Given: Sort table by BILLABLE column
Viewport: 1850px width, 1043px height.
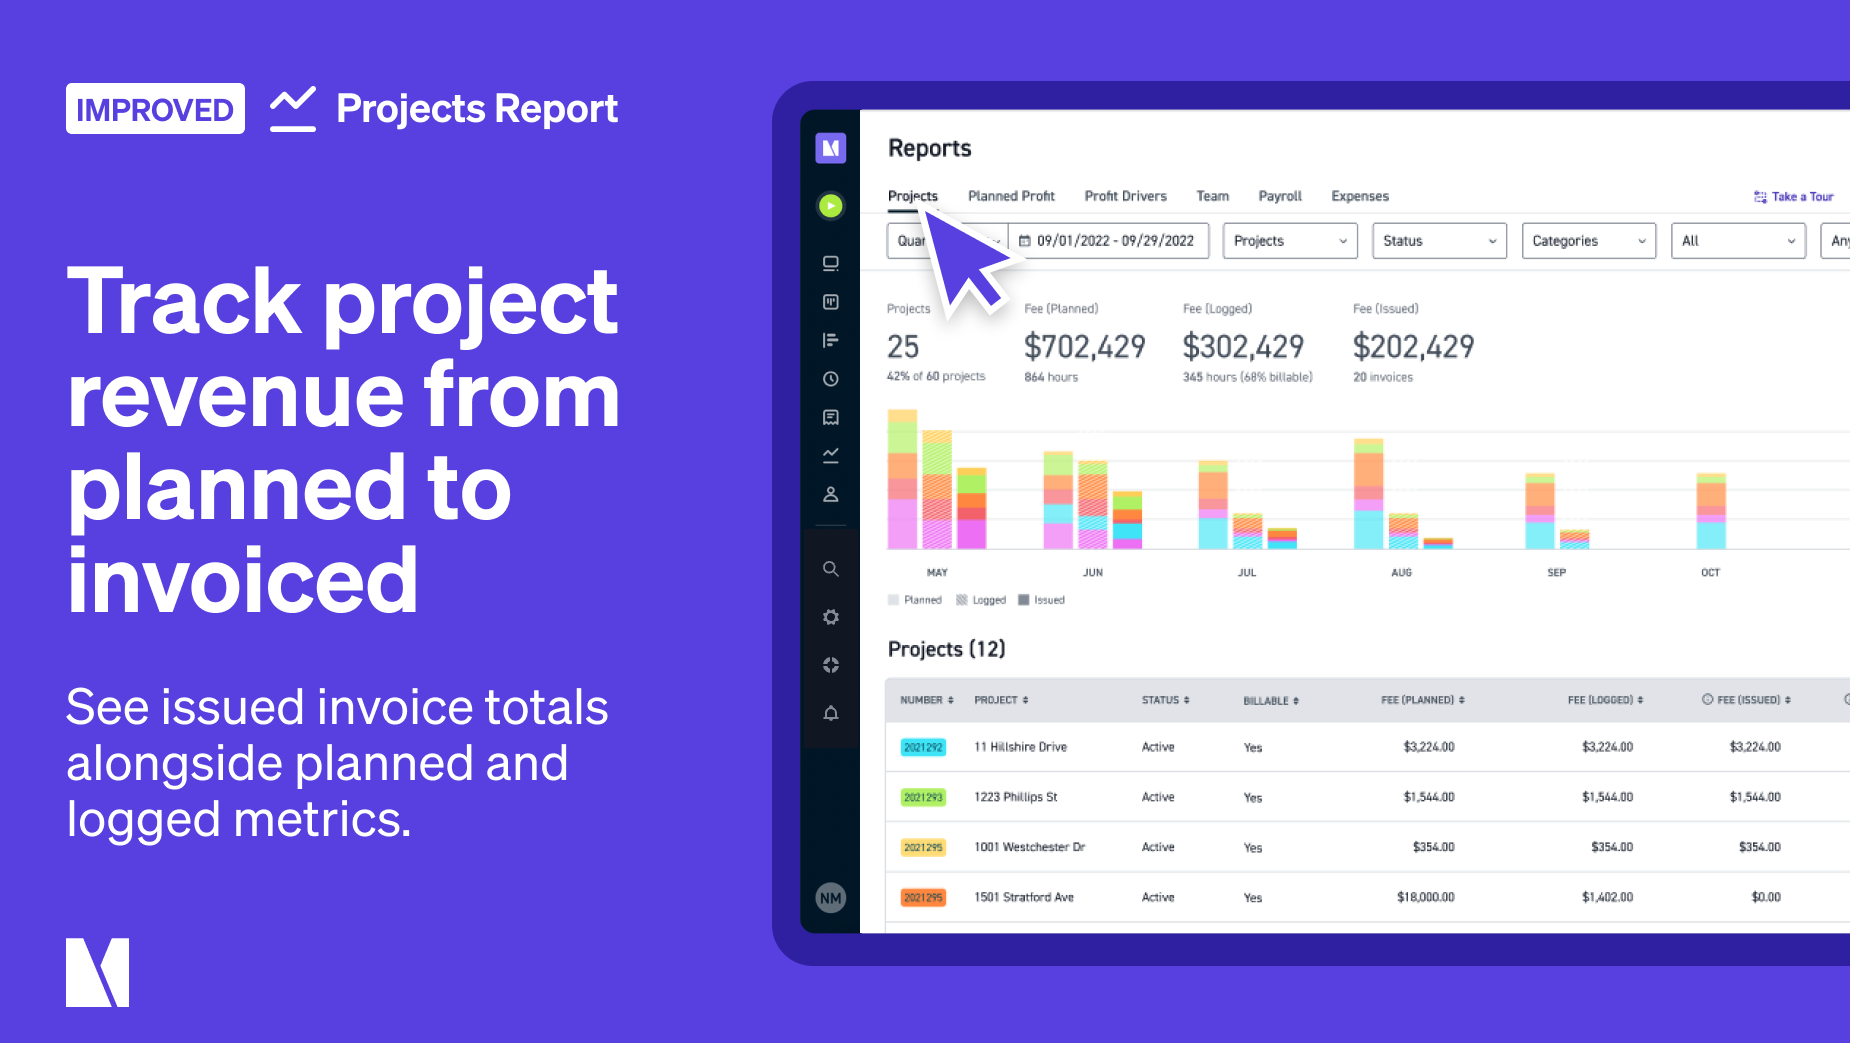Looking at the screenshot, I should point(1295,702).
